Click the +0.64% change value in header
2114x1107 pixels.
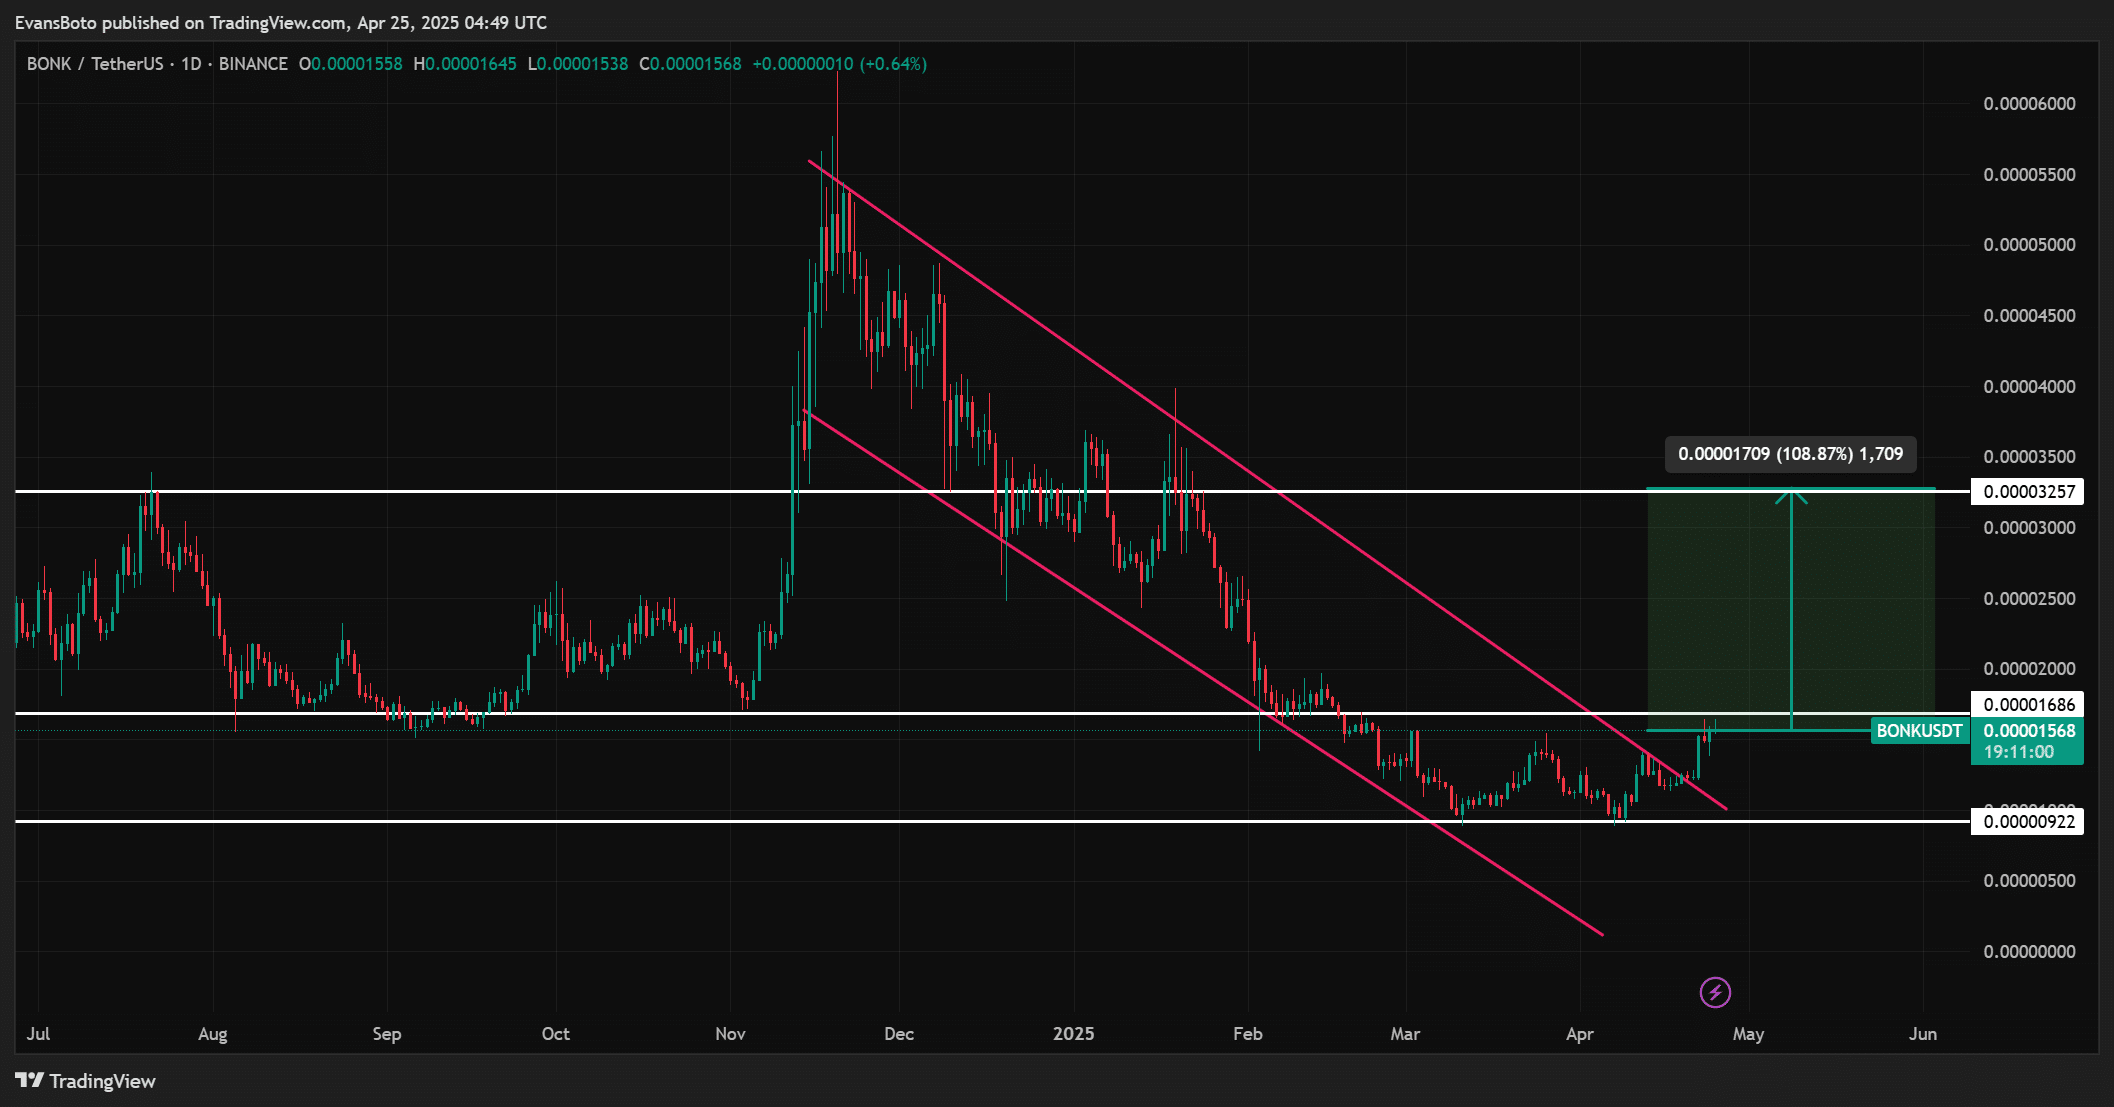(895, 64)
